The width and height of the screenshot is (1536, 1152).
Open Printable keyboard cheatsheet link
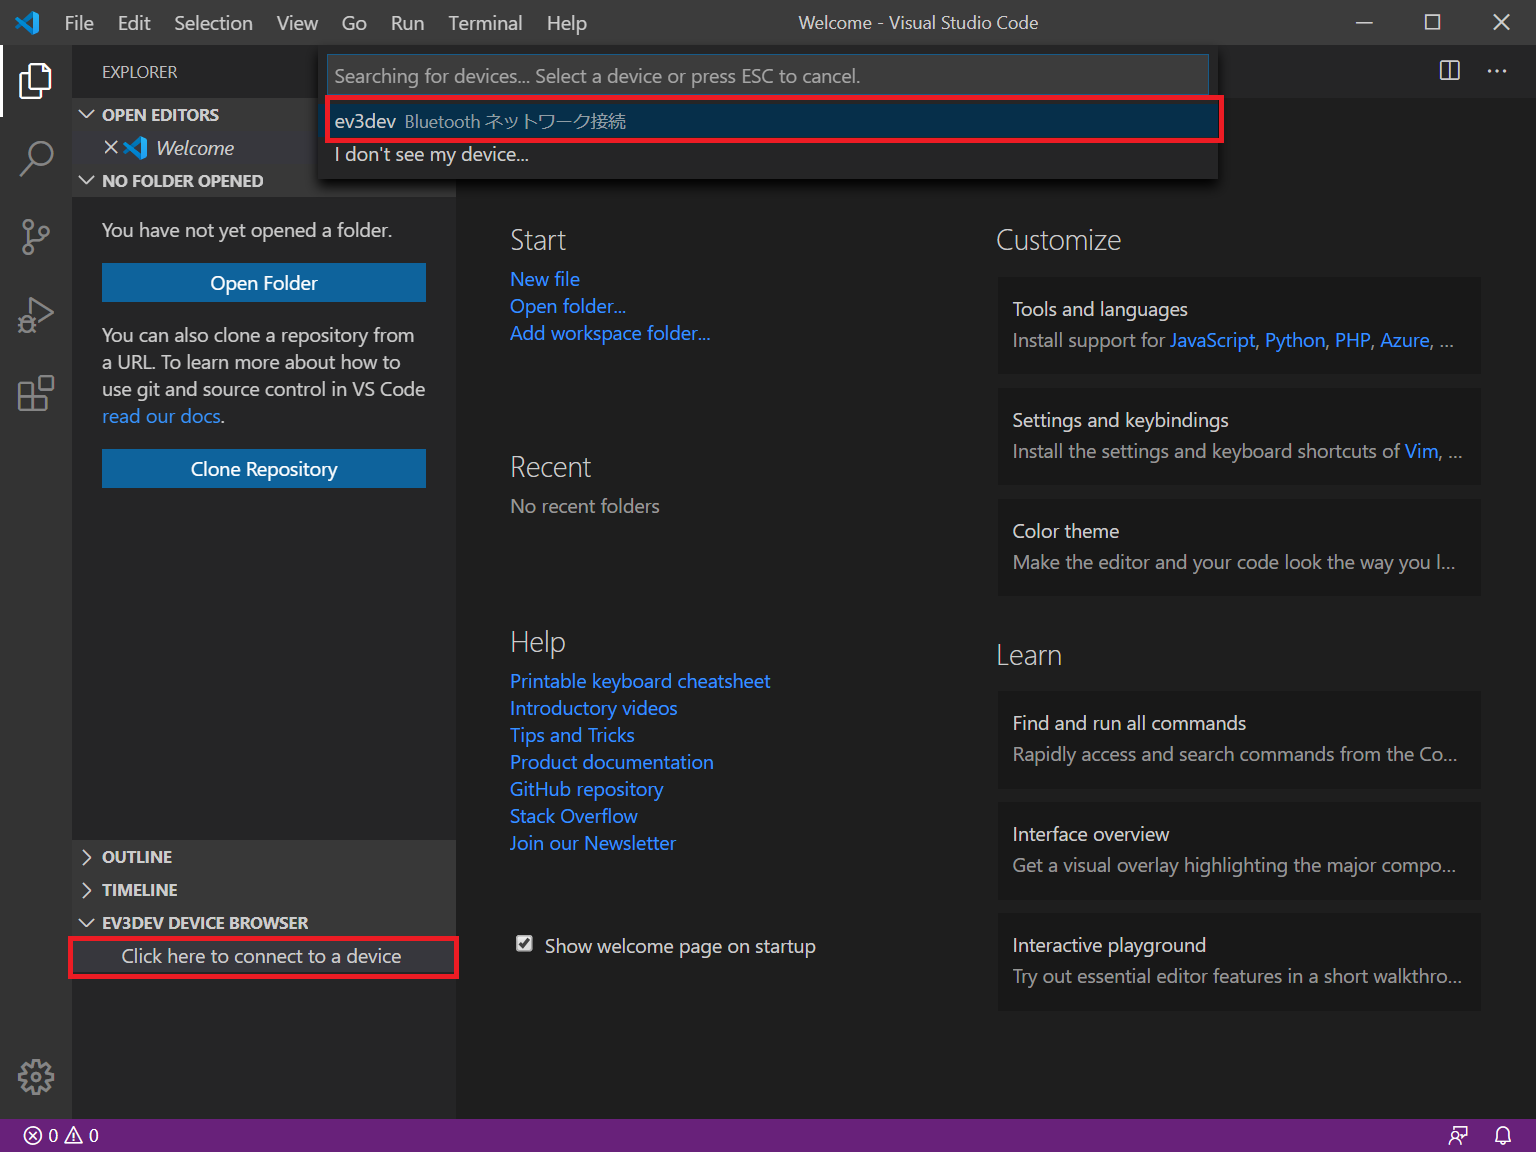click(640, 681)
